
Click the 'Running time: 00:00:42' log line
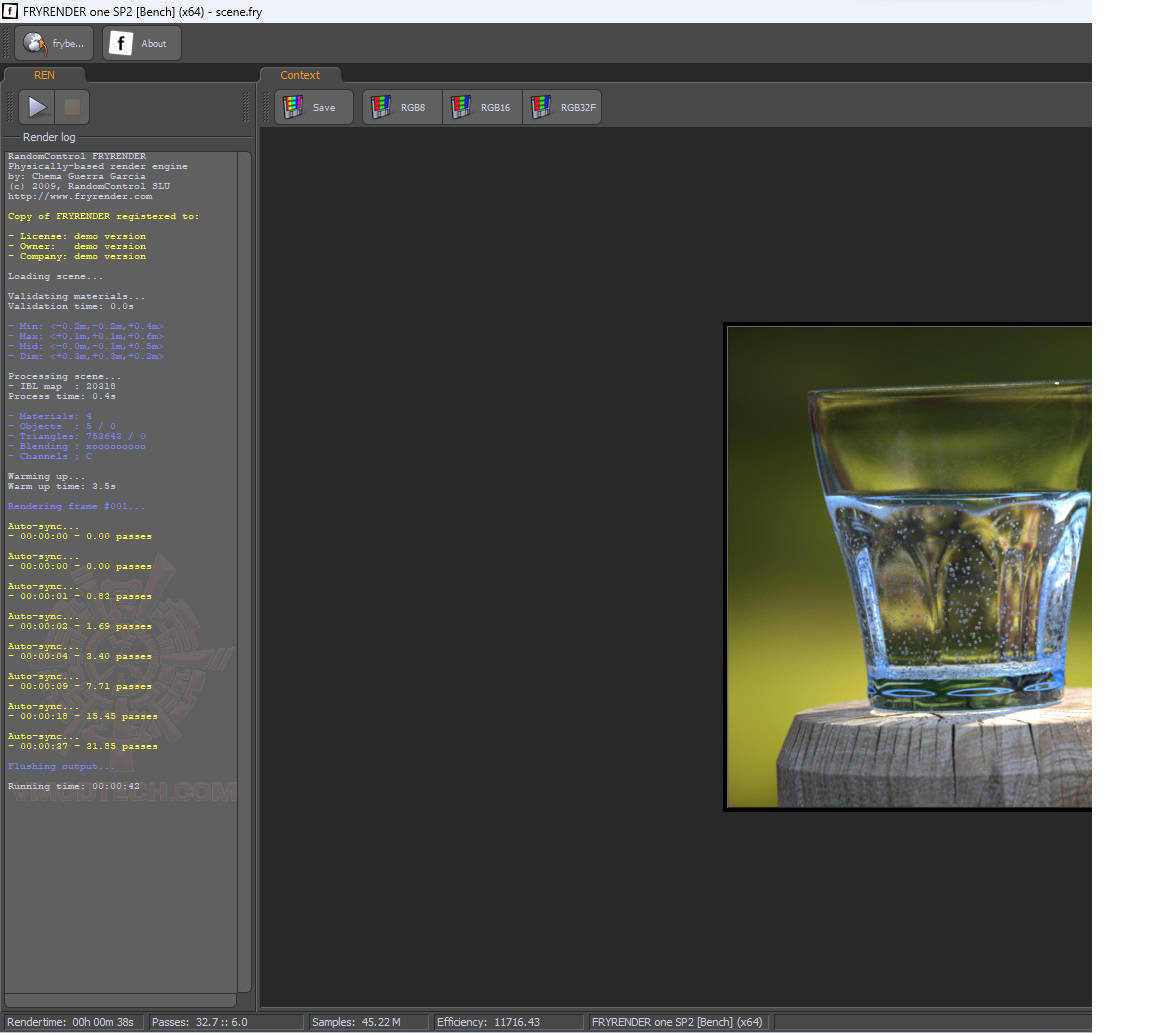[x=73, y=786]
